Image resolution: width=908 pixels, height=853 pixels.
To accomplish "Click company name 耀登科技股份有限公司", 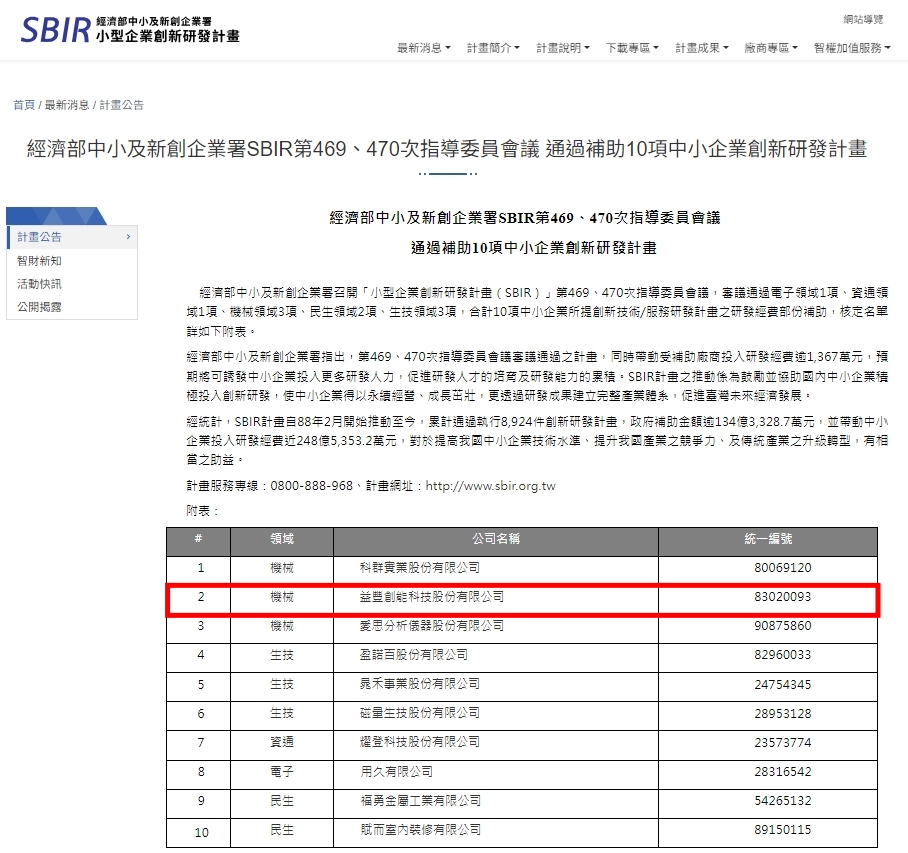I will (420, 742).
